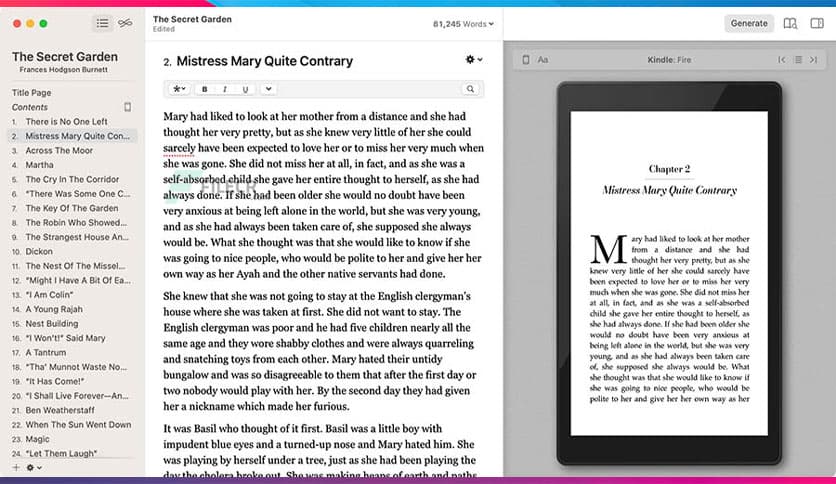This screenshot has height=484, width=836.
Task: Click the misspelled word sarcely in the editor
Action: [x=179, y=148]
